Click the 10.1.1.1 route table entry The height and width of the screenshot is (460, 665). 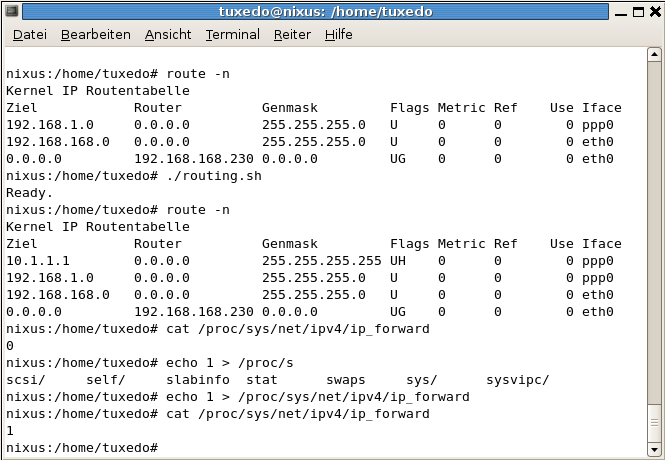click(x=34, y=260)
